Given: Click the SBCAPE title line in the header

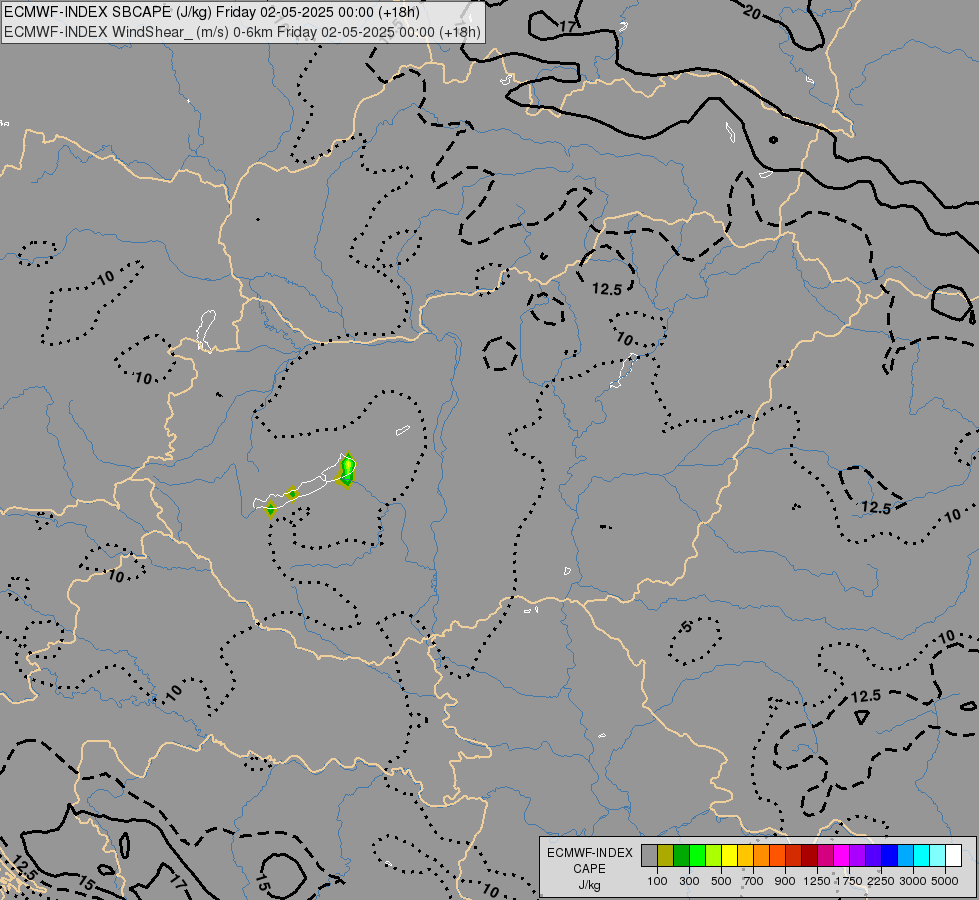Looking at the screenshot, I should [x=212, y=12].
